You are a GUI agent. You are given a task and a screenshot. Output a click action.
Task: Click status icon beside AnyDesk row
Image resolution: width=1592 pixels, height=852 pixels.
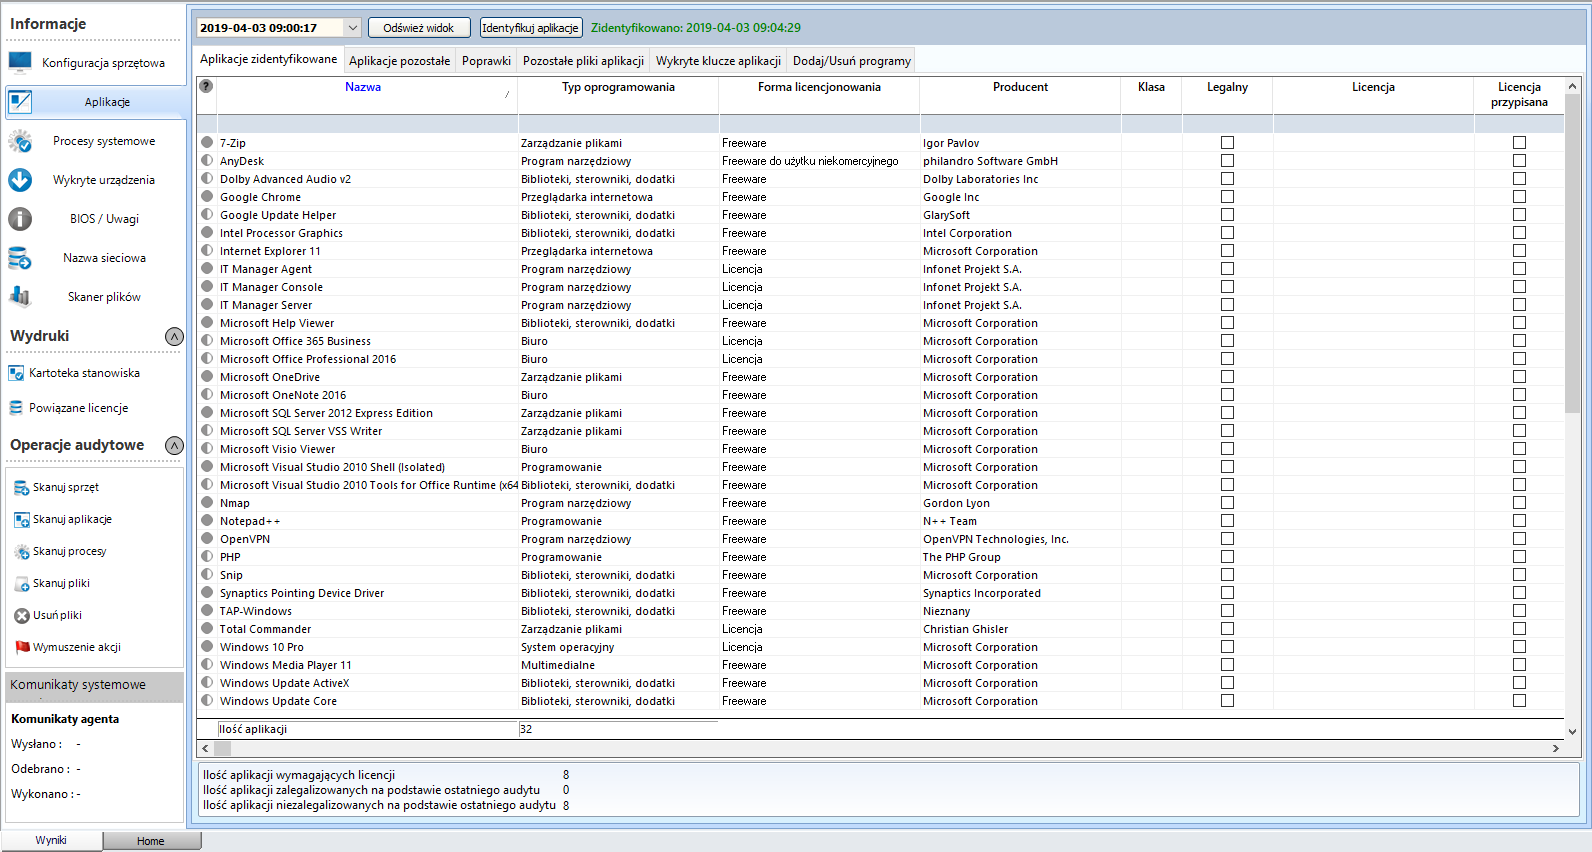pyautogui.click(x=207, y=160)
